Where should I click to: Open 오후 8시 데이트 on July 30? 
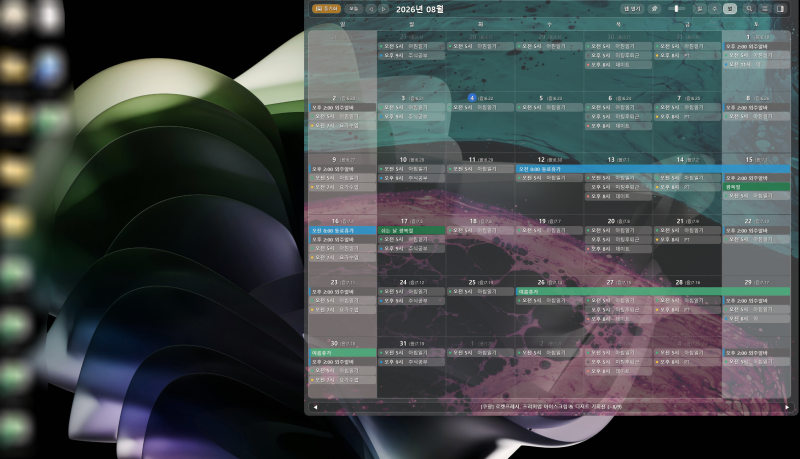(x=618, y=65)
